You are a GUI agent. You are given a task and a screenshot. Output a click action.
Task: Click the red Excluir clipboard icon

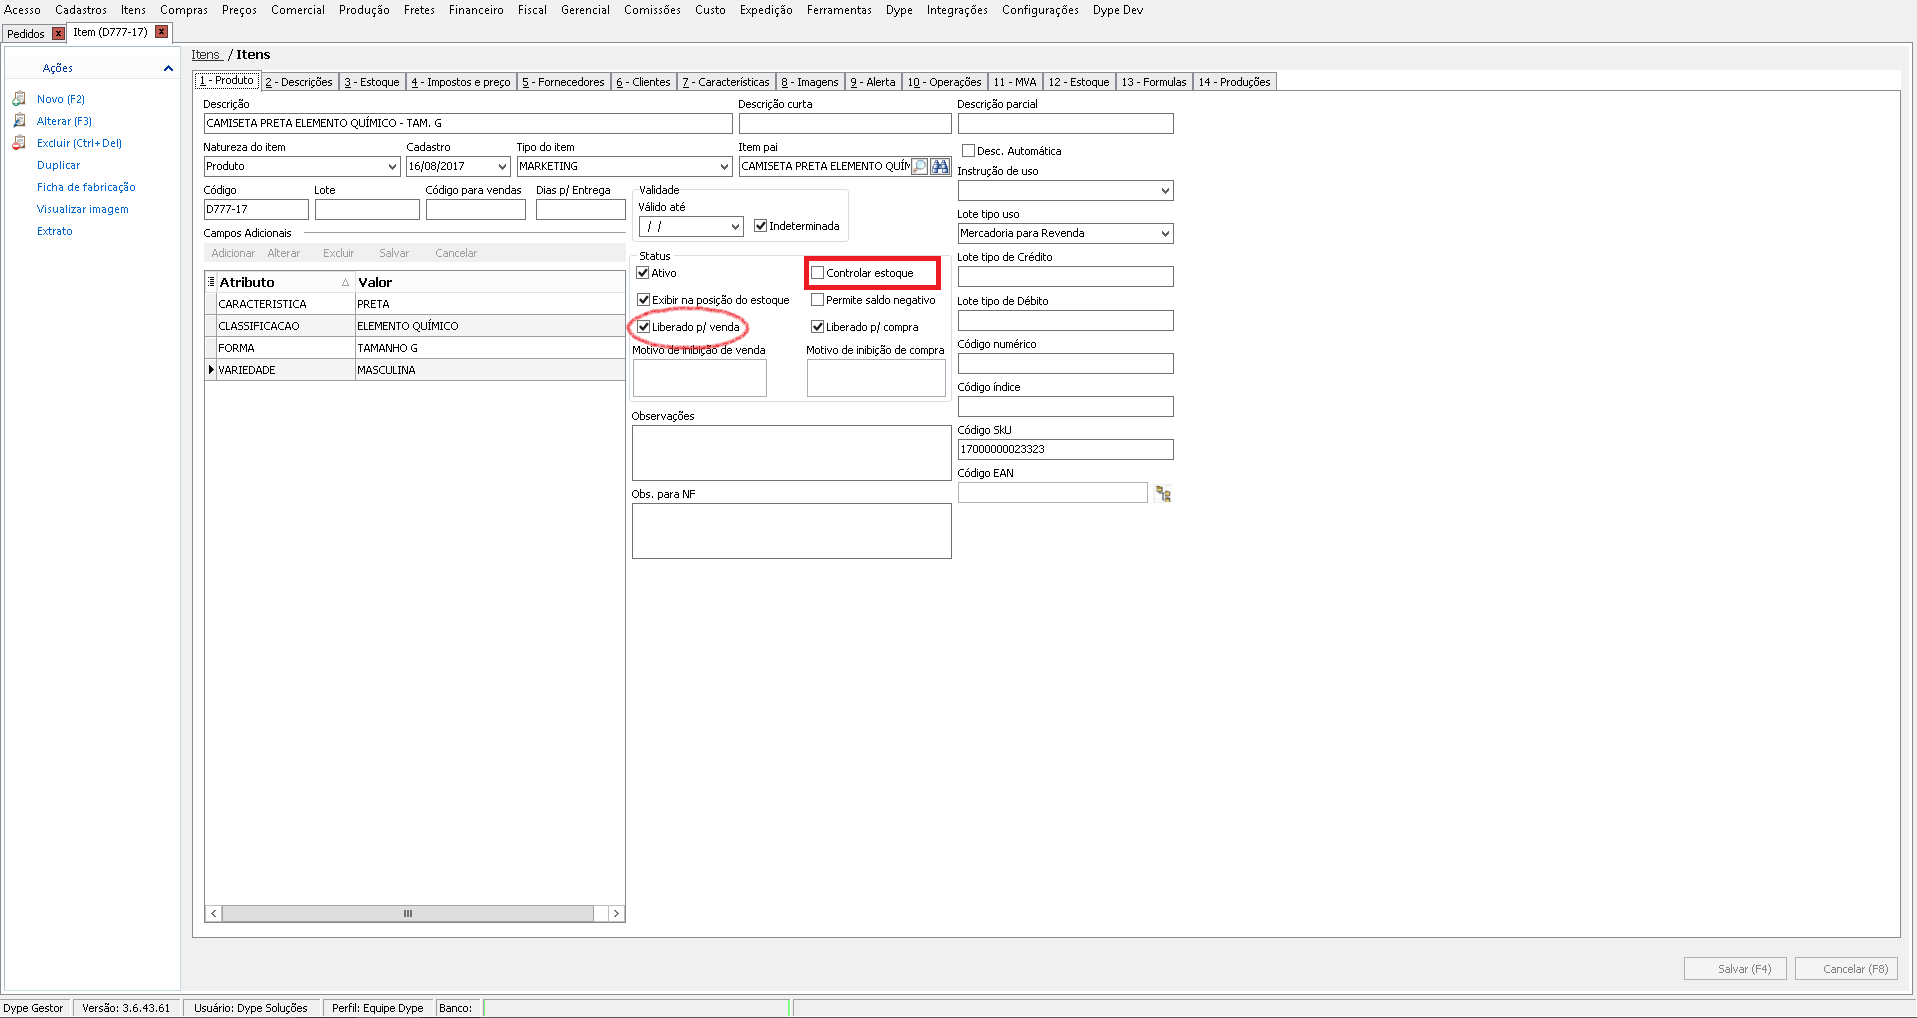click(x=19, y=143)
